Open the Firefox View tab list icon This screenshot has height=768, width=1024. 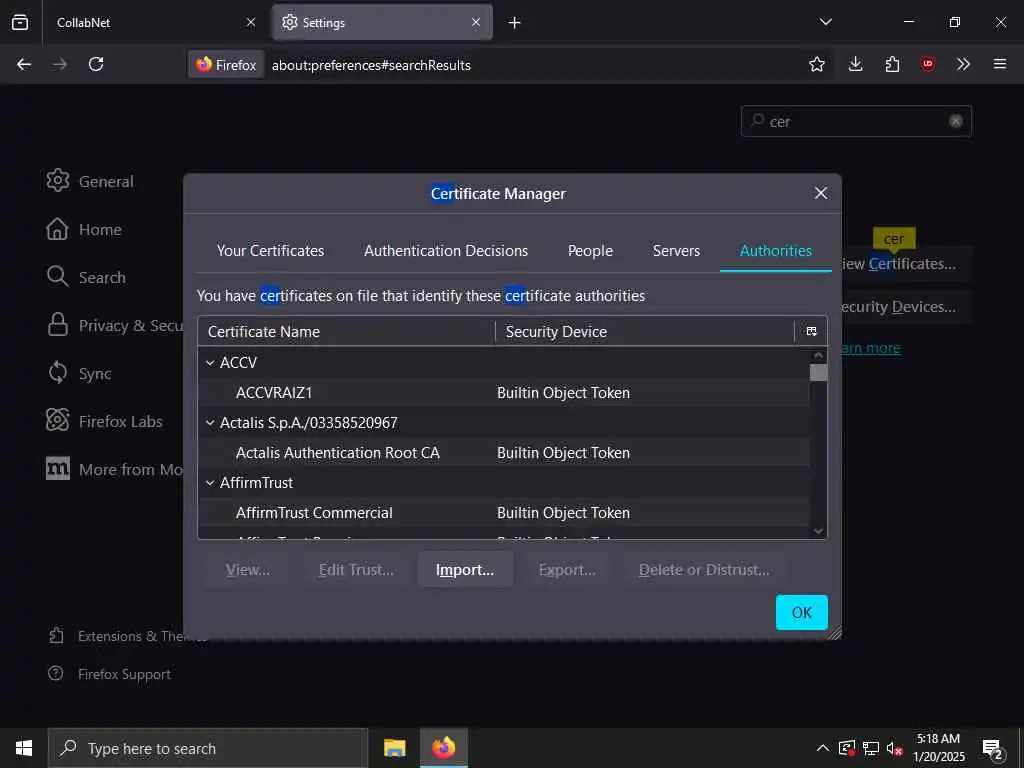click(20, 22)
